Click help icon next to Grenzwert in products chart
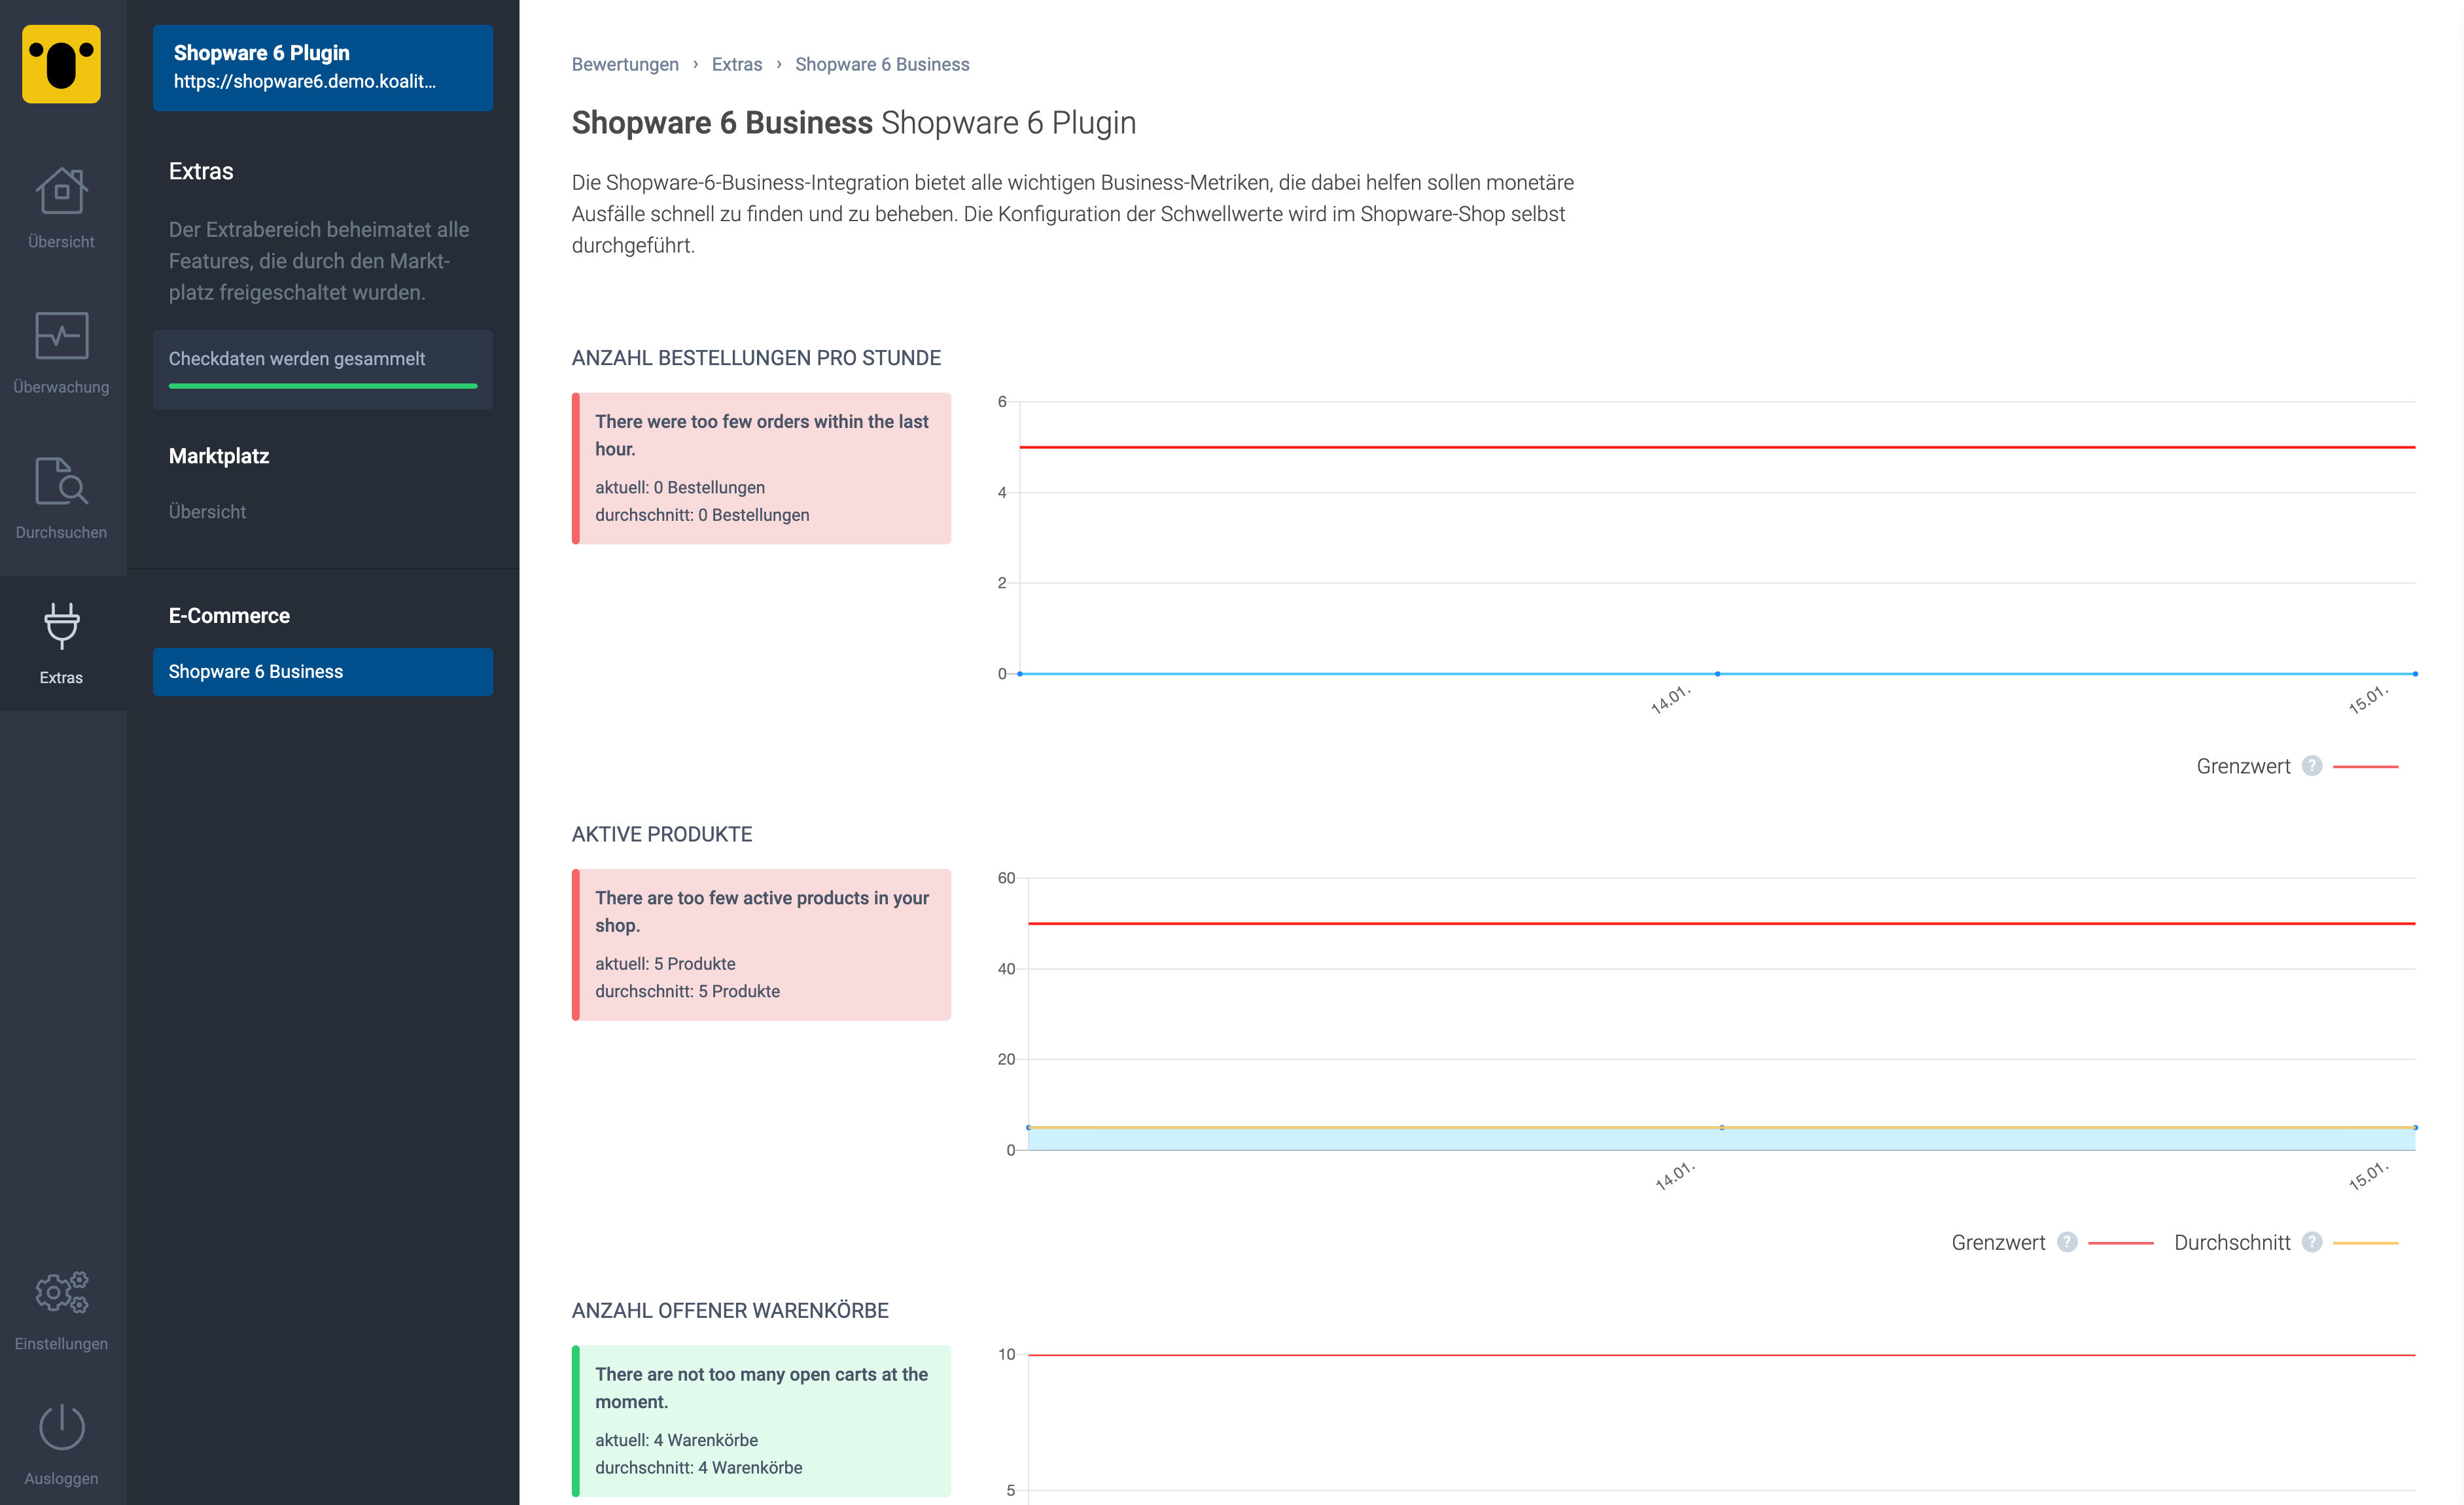 2067,1242
